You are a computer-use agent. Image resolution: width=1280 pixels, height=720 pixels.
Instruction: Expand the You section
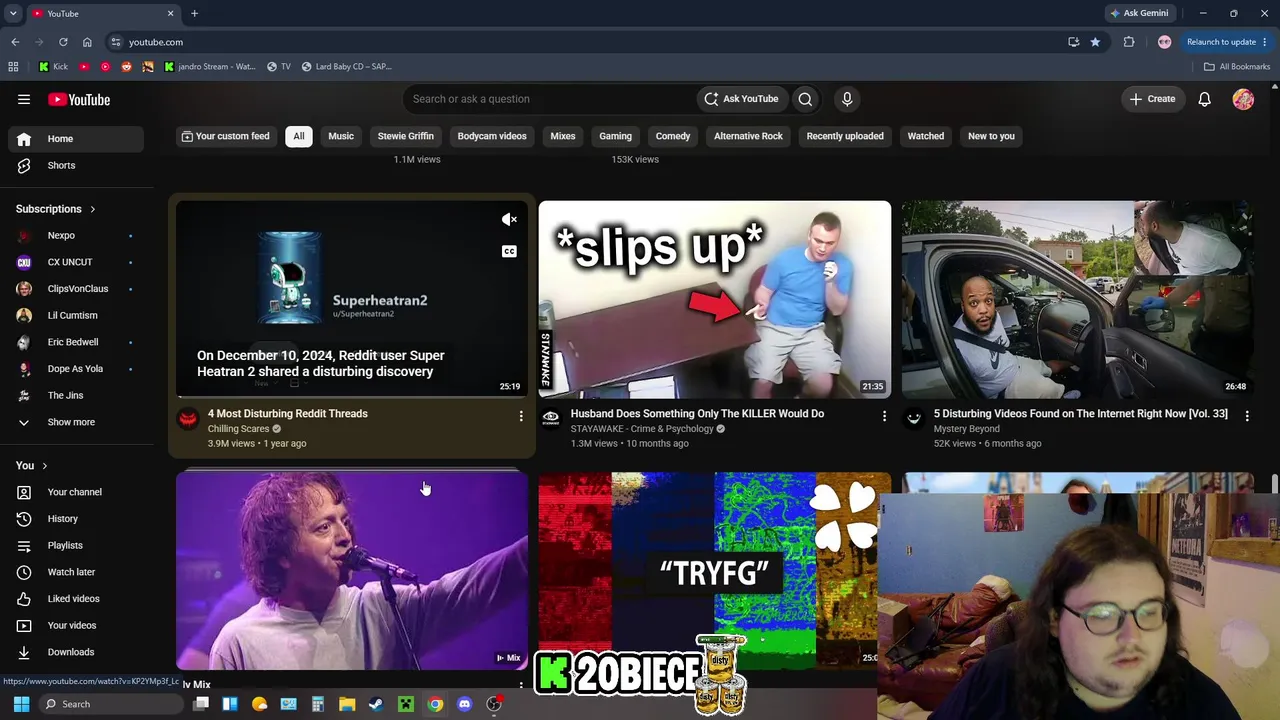click(x=32, y=465)
